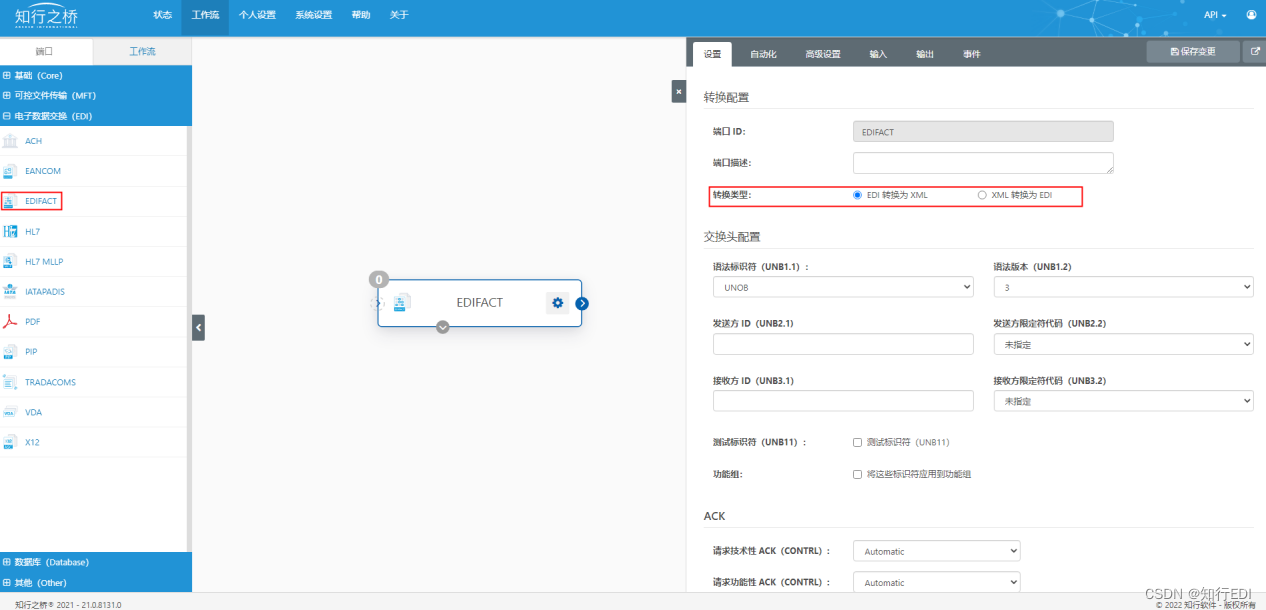Select the PDF connector icon
The height and width of the screenshot is (610, 1266).
tap(10, 321)
